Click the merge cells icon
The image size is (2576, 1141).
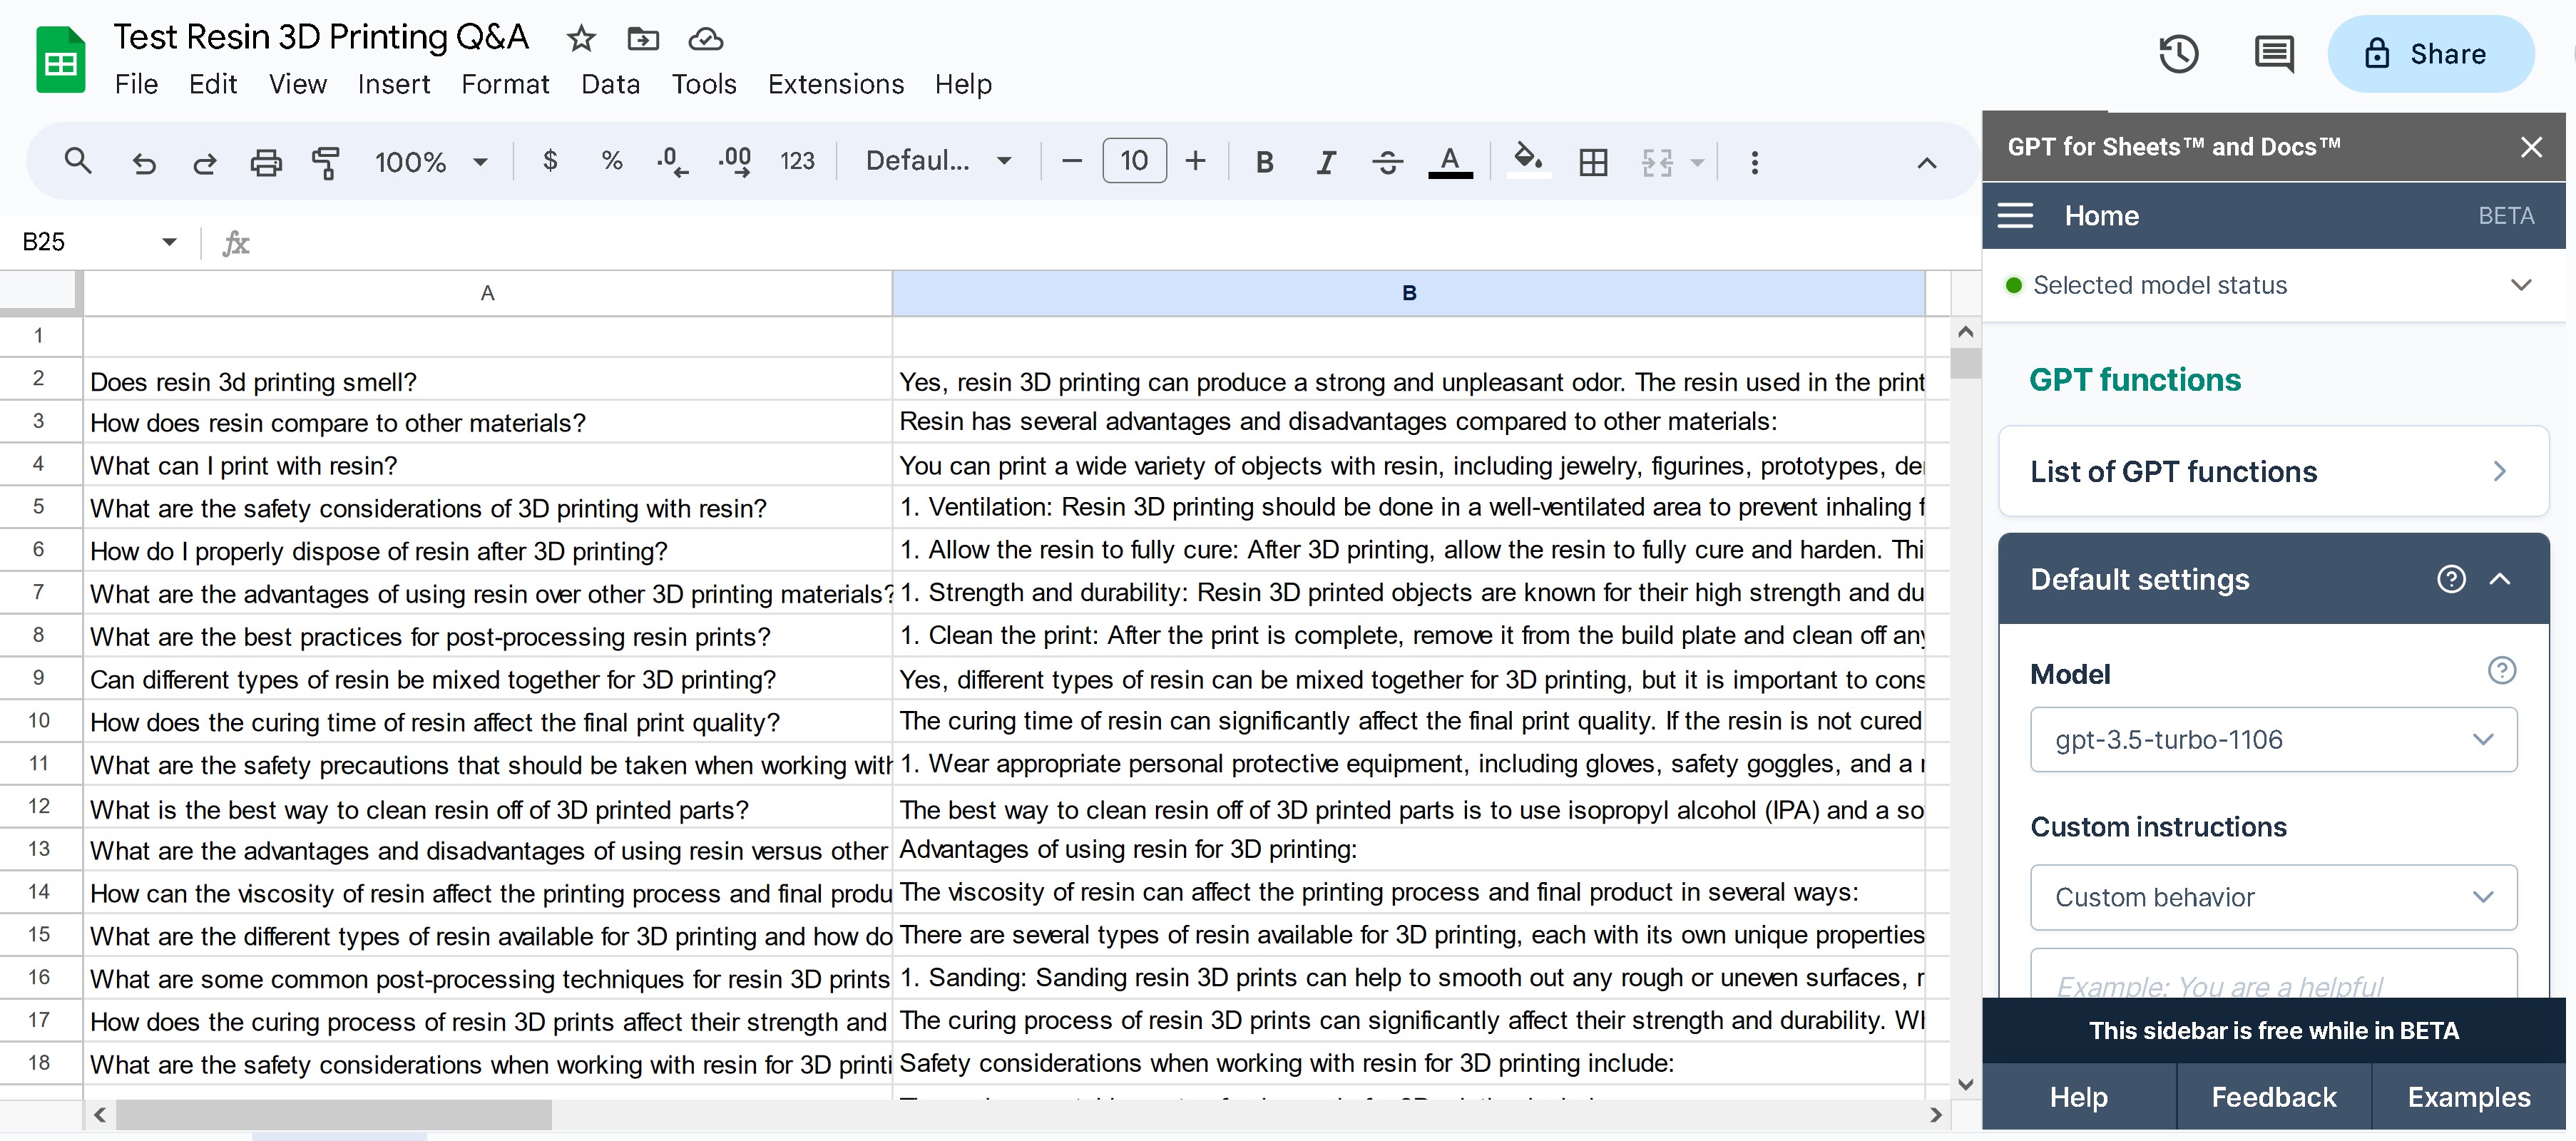tap(1657, 162)
